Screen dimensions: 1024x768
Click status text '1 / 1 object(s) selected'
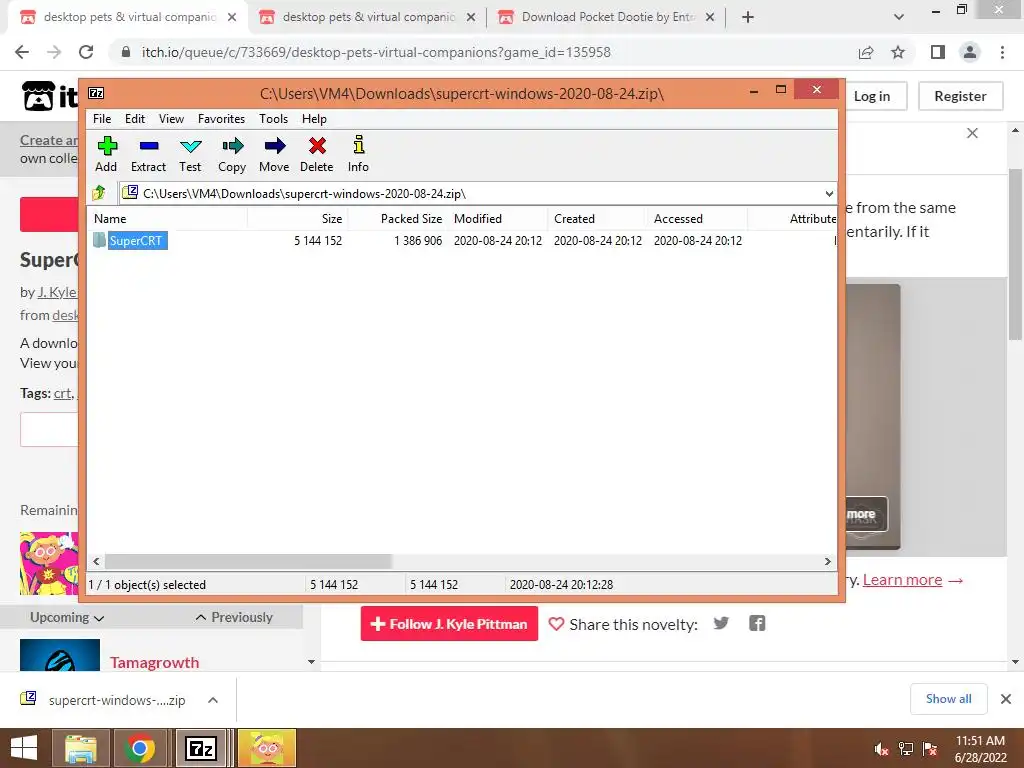tap(147, 584)
